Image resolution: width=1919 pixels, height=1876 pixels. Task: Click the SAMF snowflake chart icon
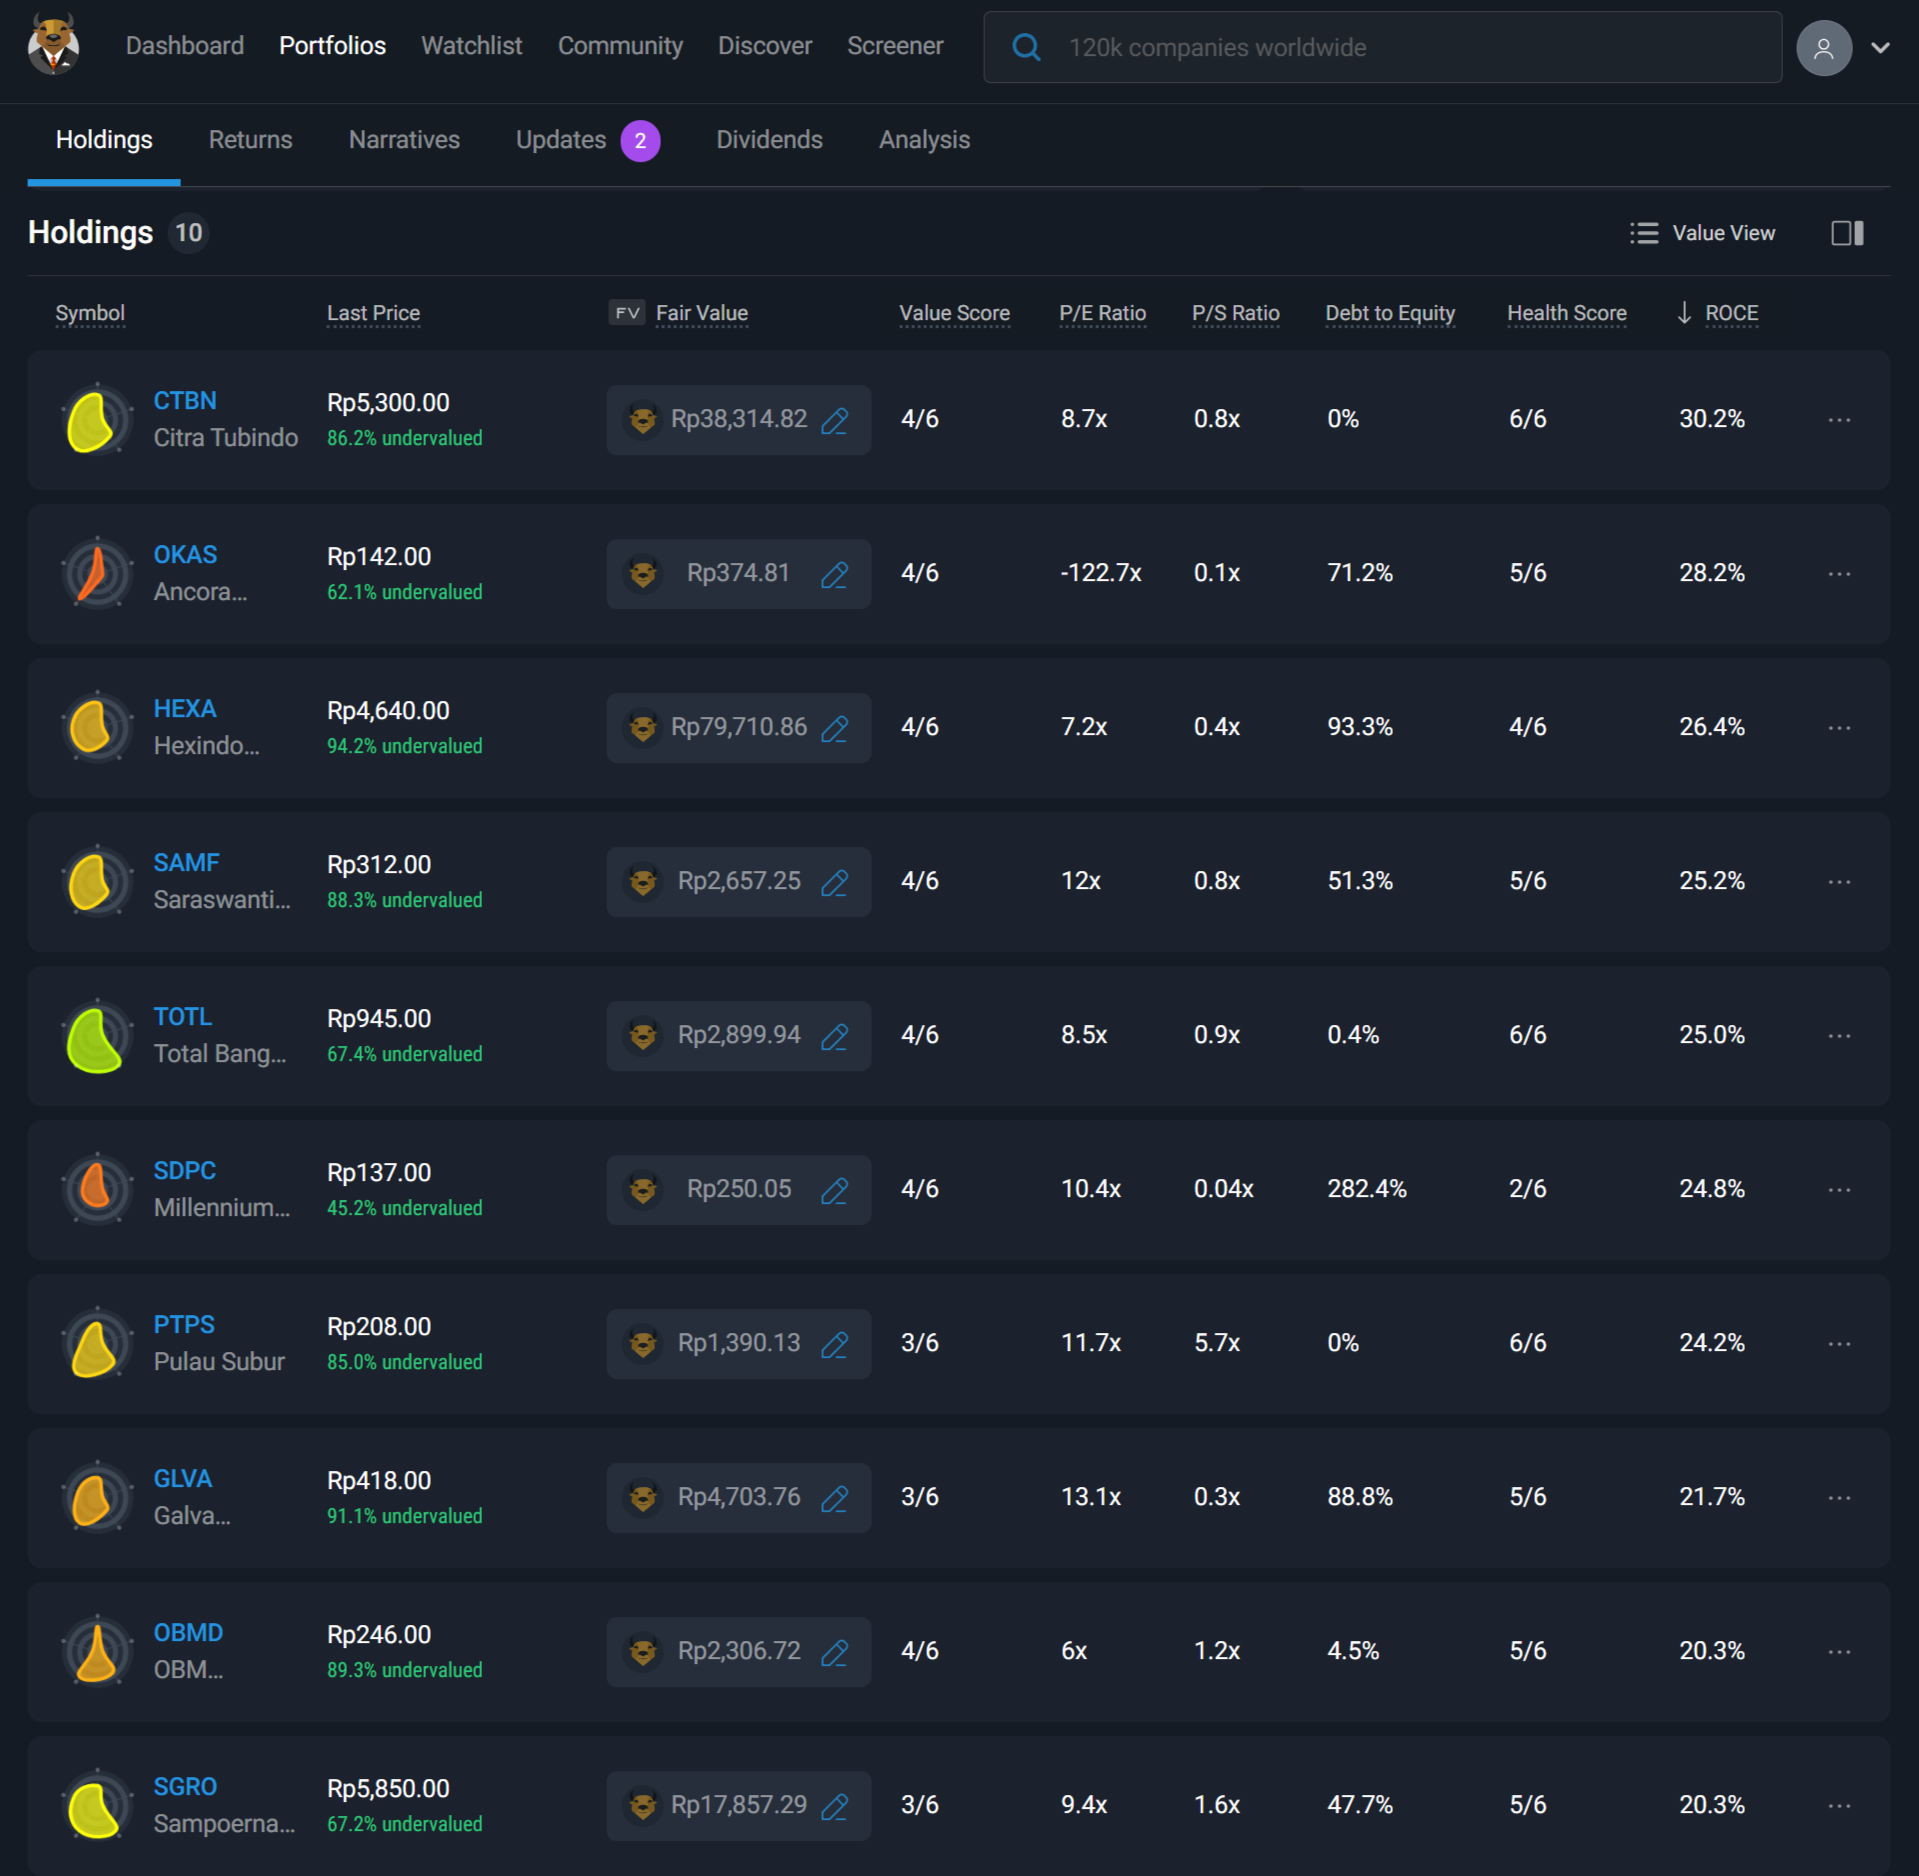(x=96, y=882)
